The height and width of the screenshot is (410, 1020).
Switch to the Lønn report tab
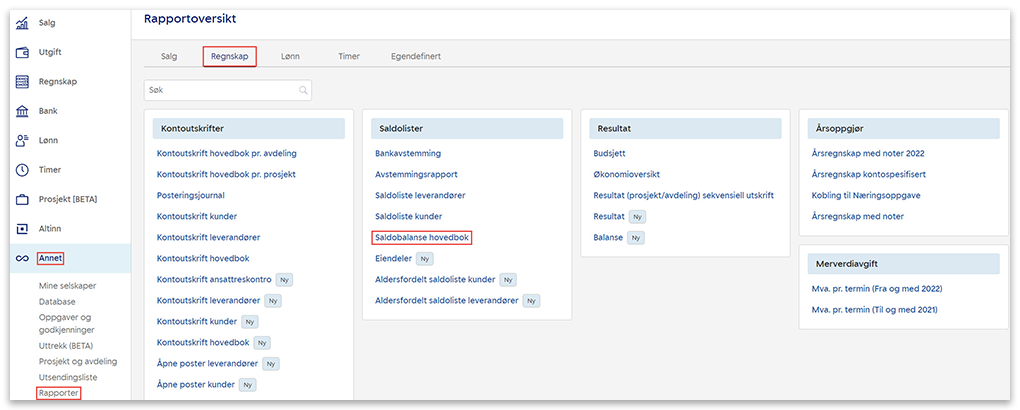pos(289,57)
